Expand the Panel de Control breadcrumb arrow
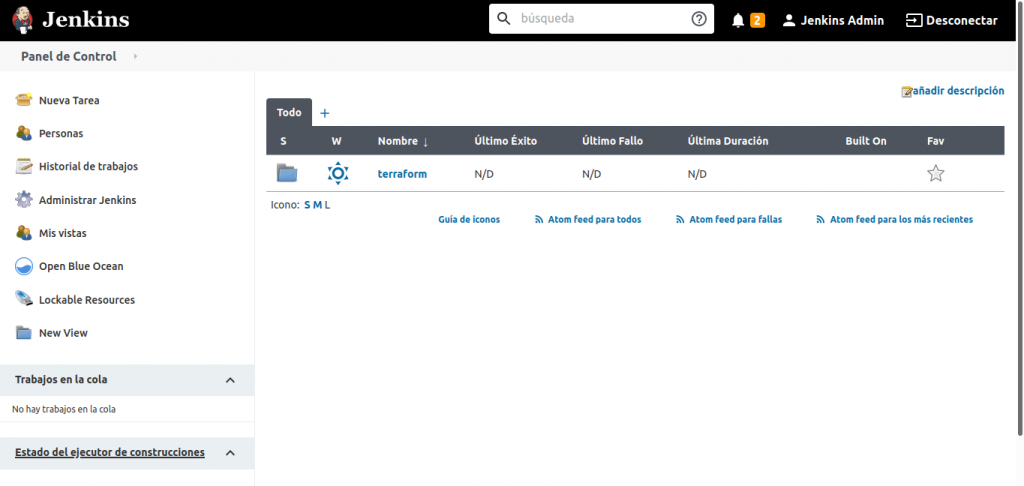 pyautogui.click(x=135, y=57)
